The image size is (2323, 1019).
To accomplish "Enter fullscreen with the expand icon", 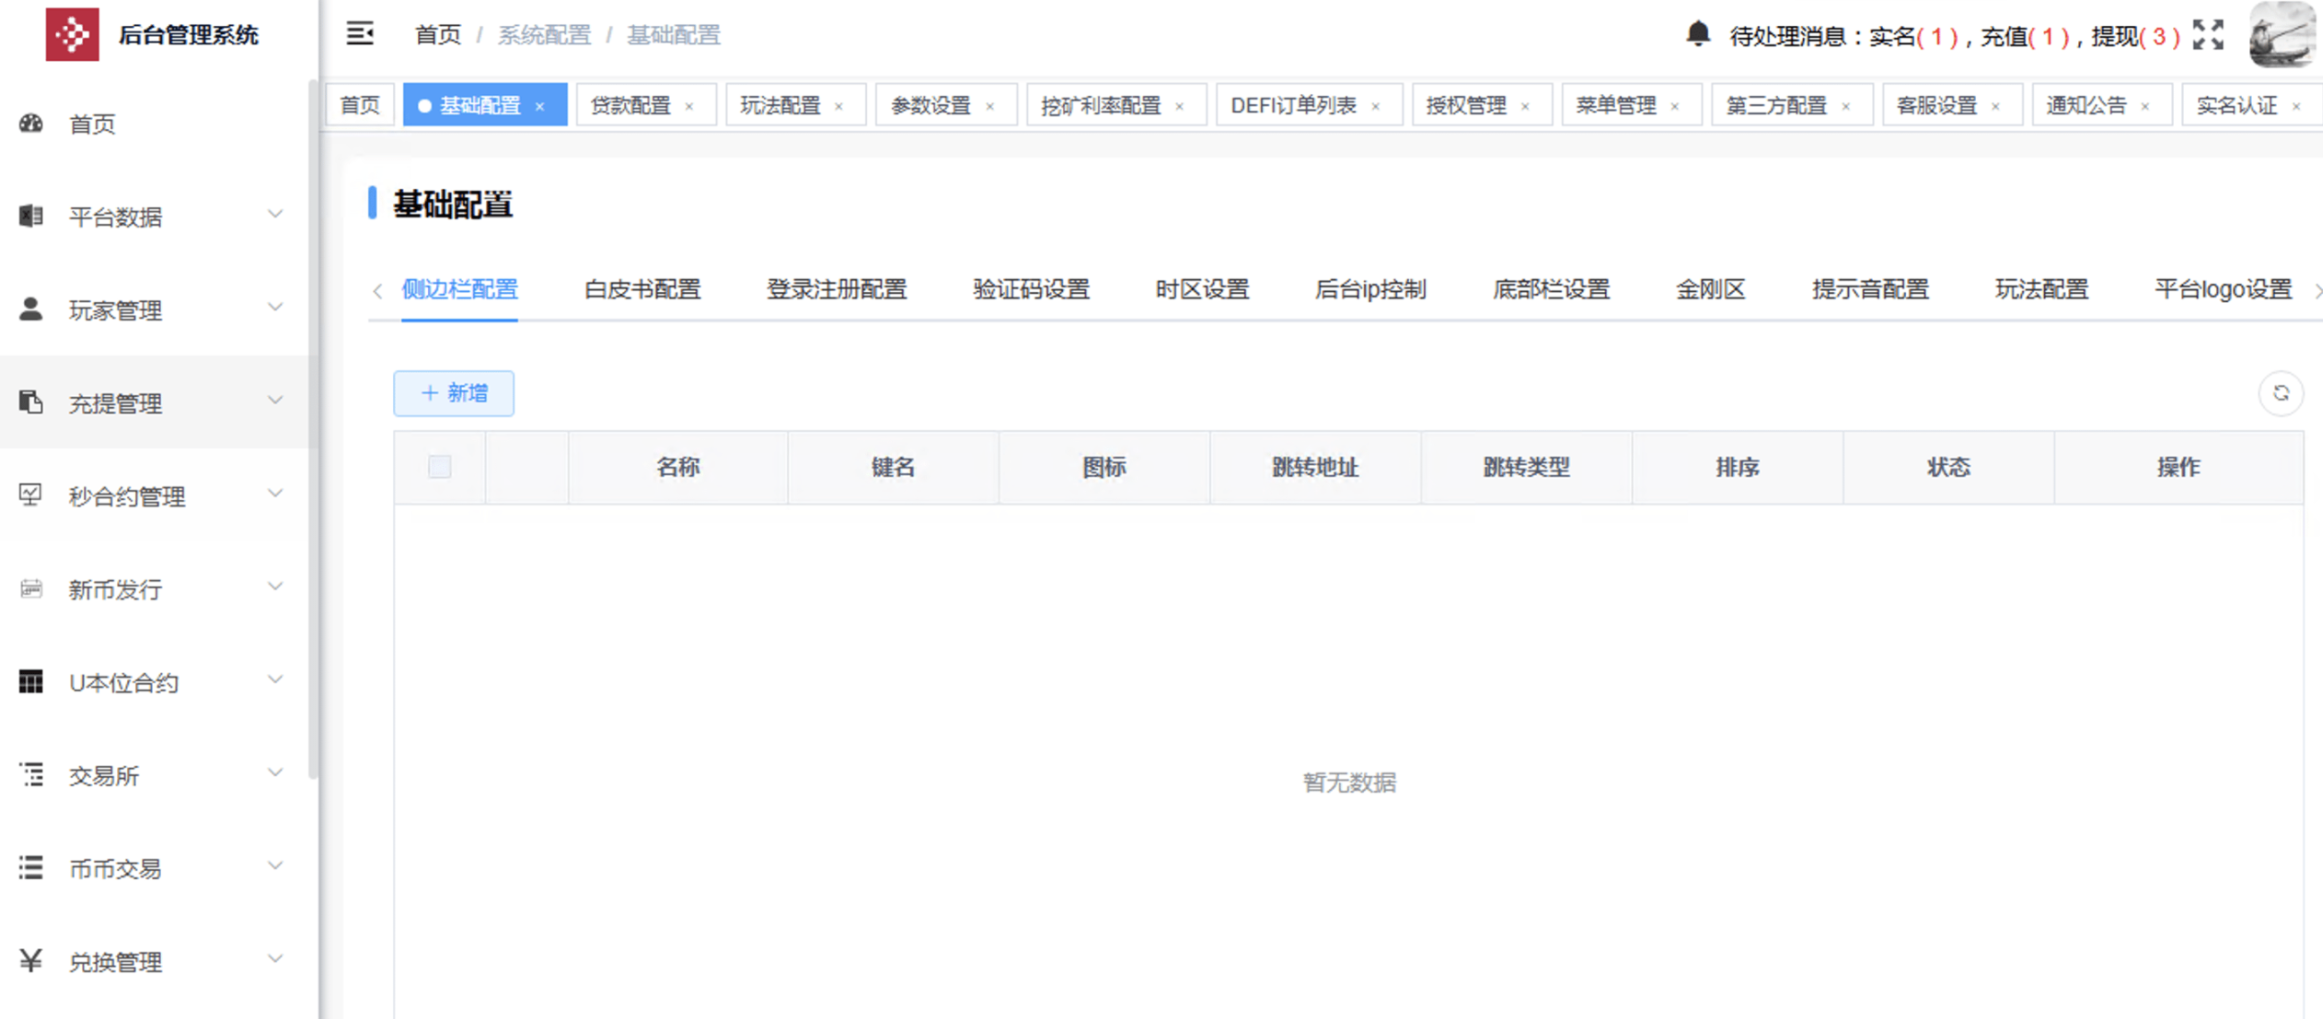I will [2208, 35].
